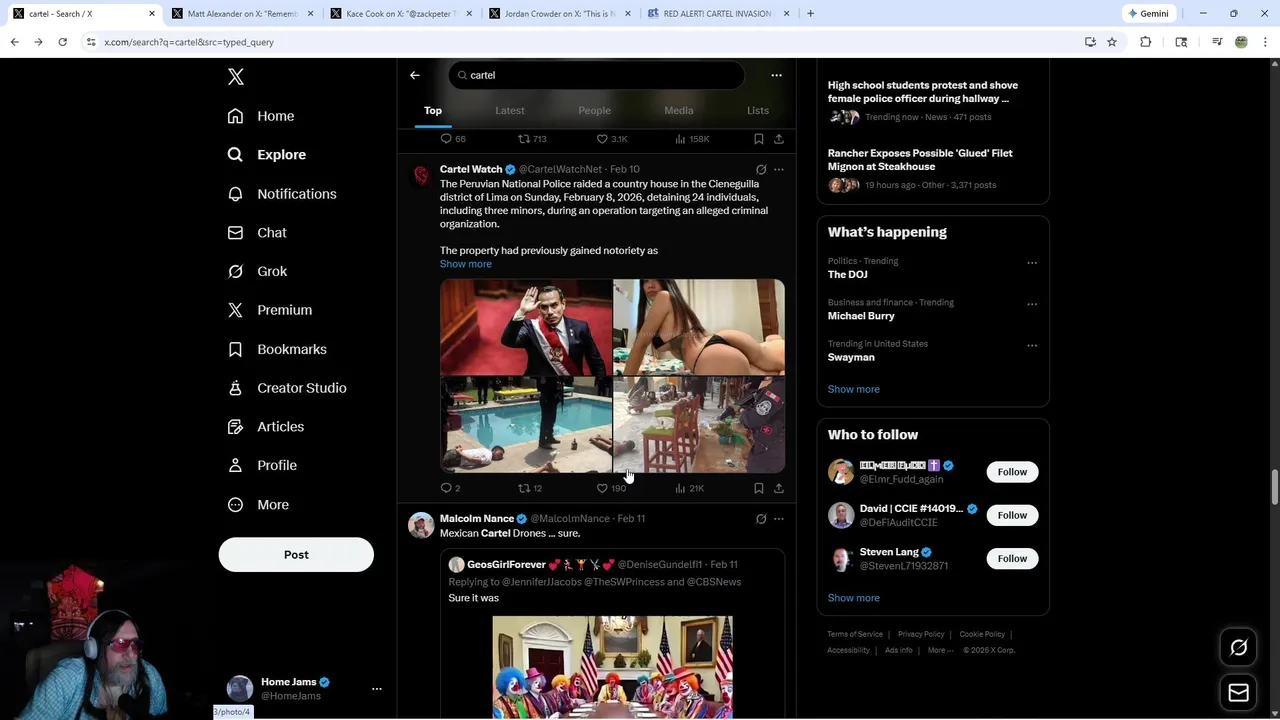Open search settings three-dot menu

(x=776, y=75)
